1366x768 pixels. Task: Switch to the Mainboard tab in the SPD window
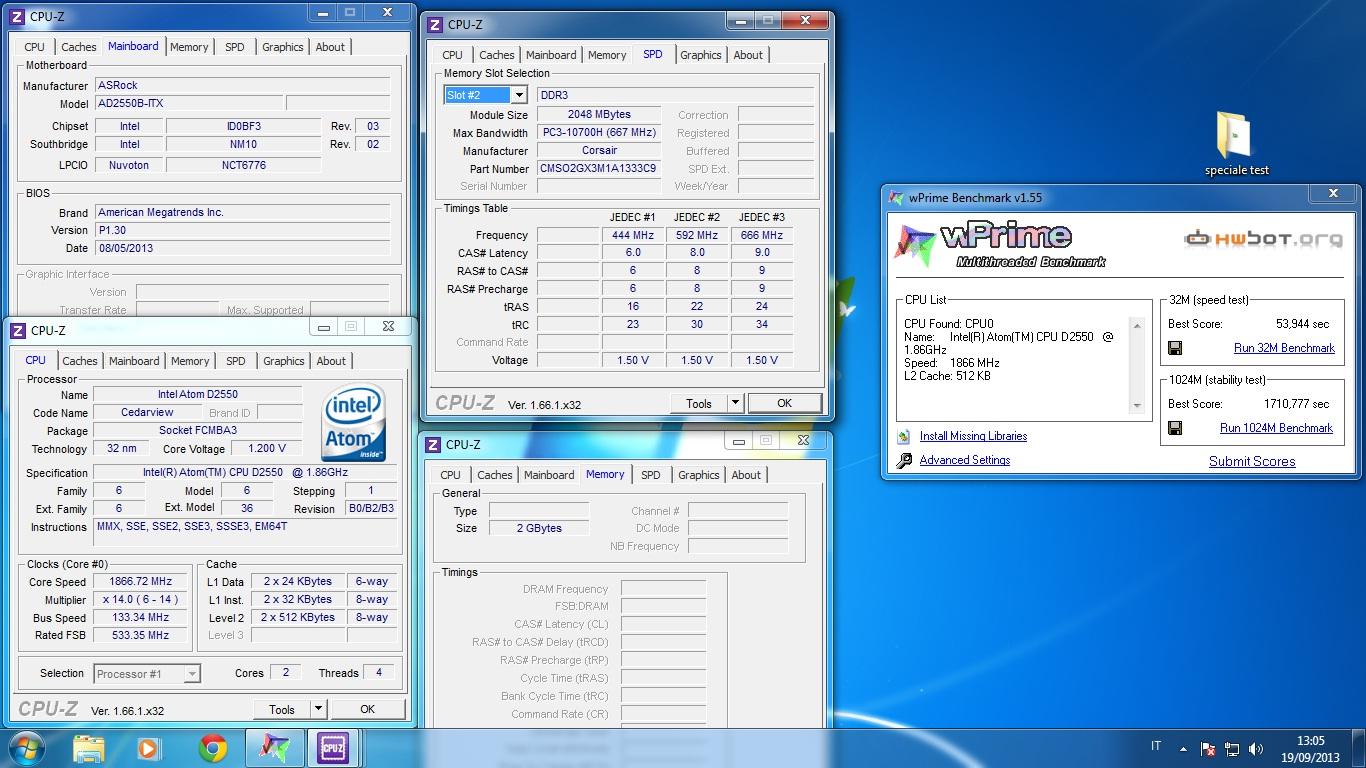tap(551, 55)
